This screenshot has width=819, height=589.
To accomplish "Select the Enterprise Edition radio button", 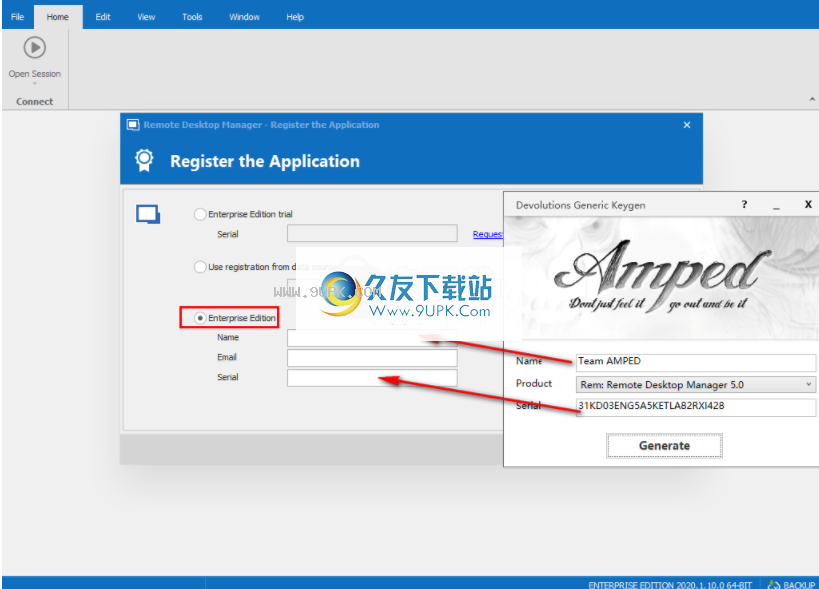I will coord(200,317).
